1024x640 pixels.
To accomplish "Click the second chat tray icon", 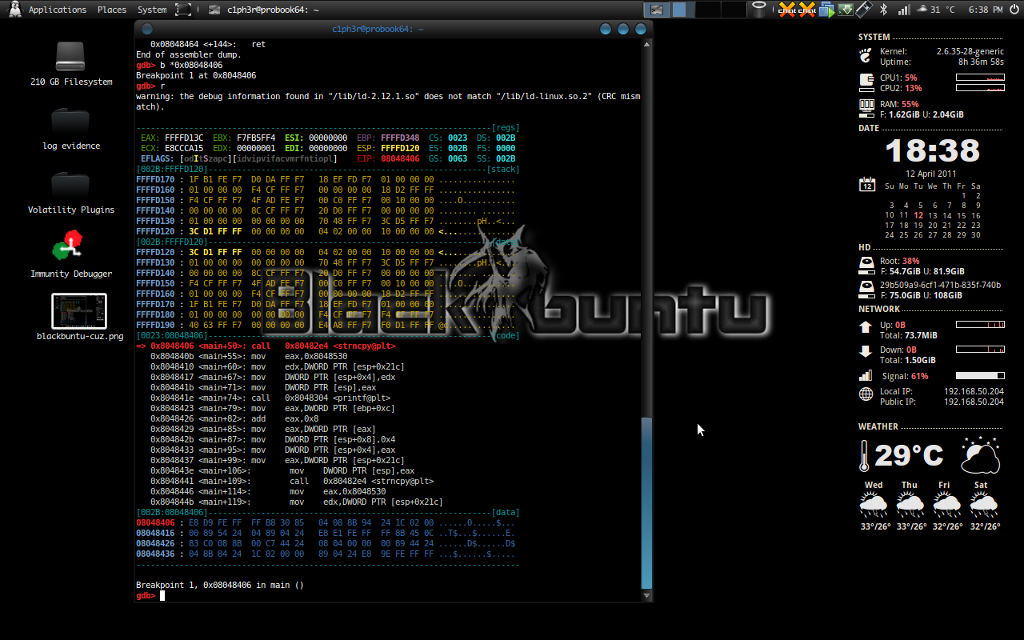I will coord(807,10).
